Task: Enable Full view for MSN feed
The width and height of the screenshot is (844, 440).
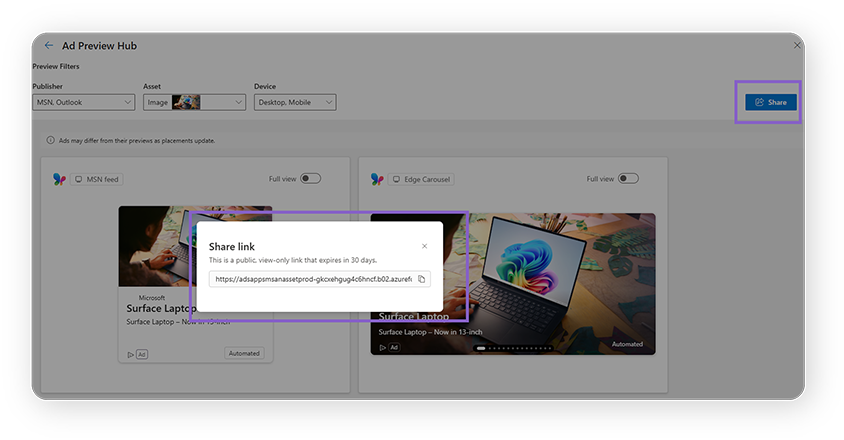Action: [x=310, y=179]
